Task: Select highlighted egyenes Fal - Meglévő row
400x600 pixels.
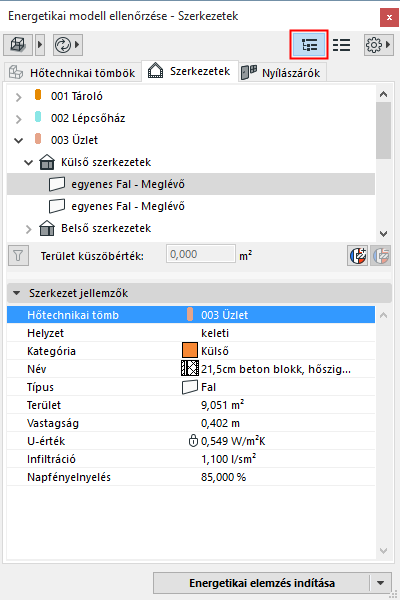Action: coord(191,184)
